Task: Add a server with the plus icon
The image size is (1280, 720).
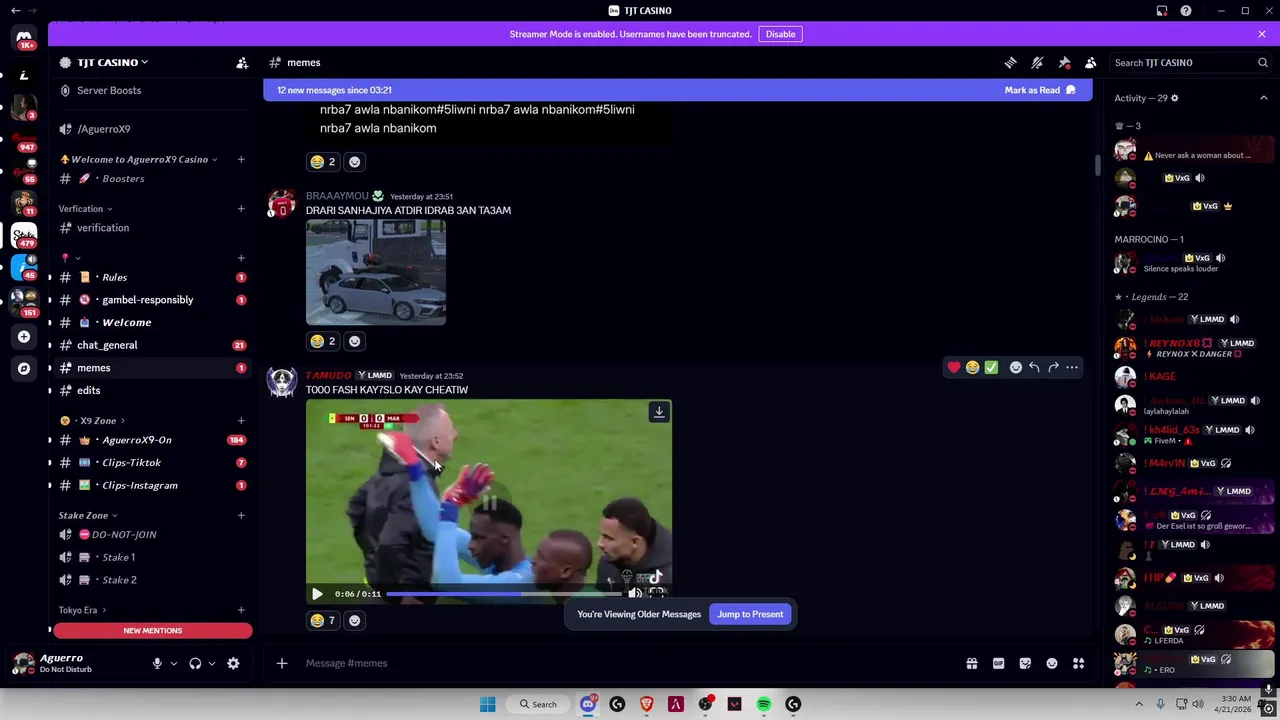Action: point(24,336)
